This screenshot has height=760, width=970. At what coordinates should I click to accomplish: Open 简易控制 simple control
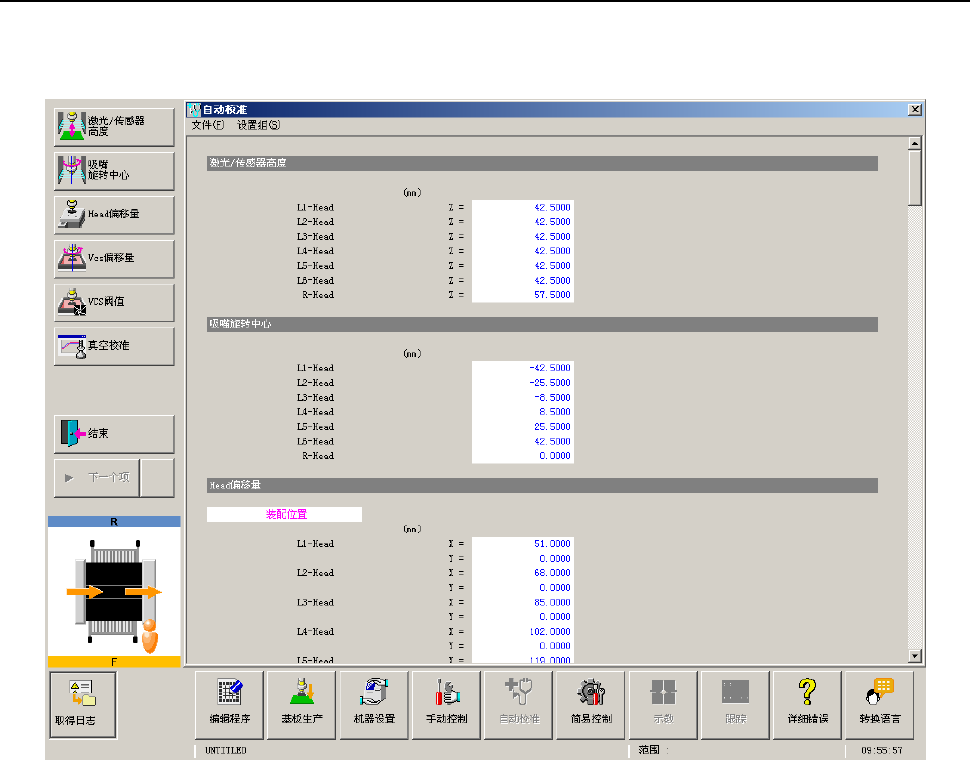tap(591, 705)
